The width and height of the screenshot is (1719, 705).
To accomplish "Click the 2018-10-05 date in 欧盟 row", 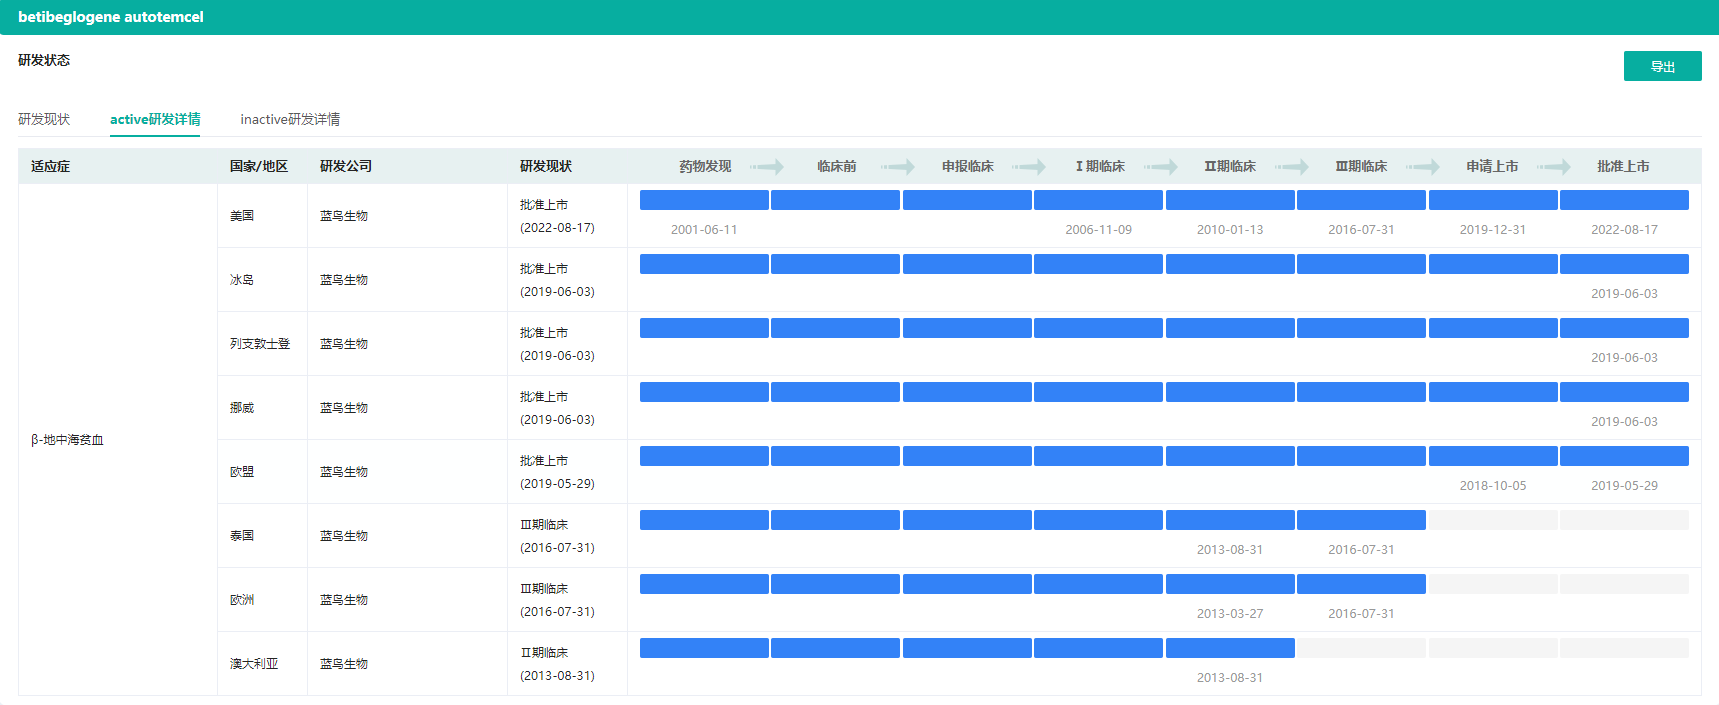I will pyautogui.click(x=1493, y=486).
